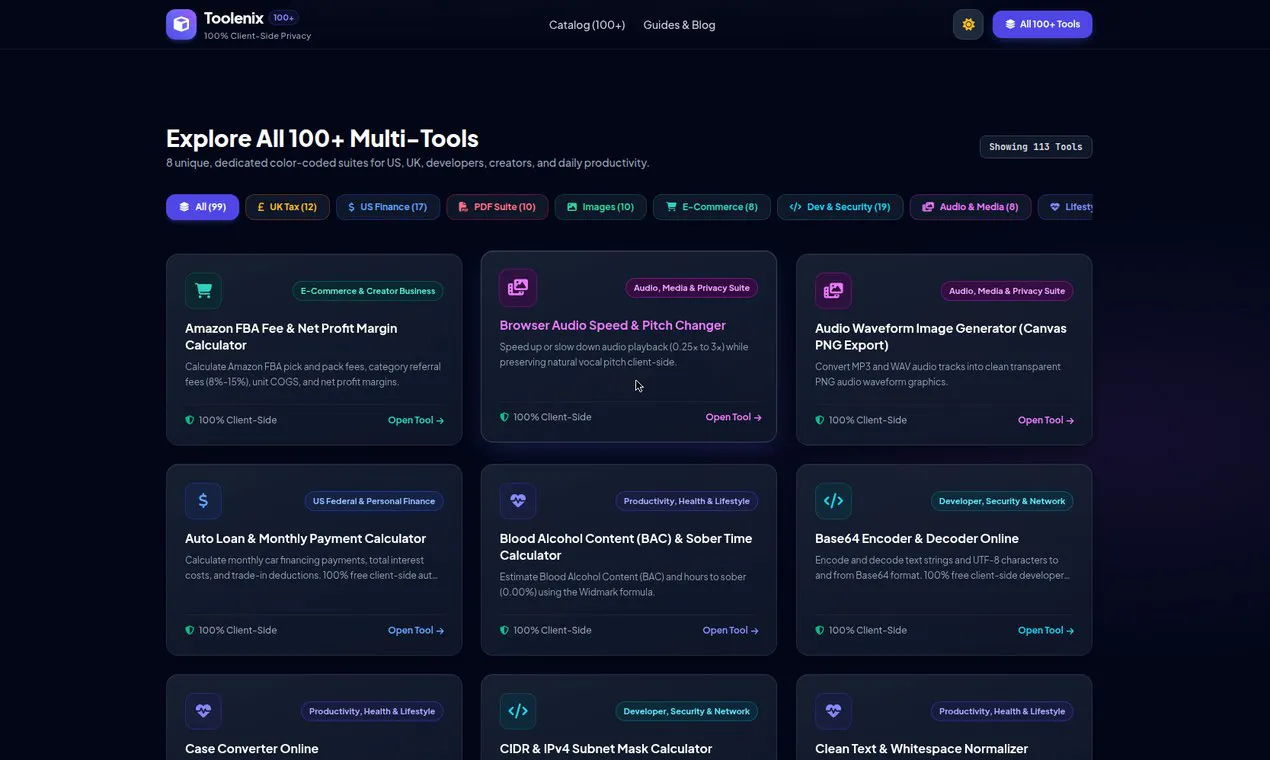
Task: Click the shield icon on Audio Waveform card
Action: [820, 420]
